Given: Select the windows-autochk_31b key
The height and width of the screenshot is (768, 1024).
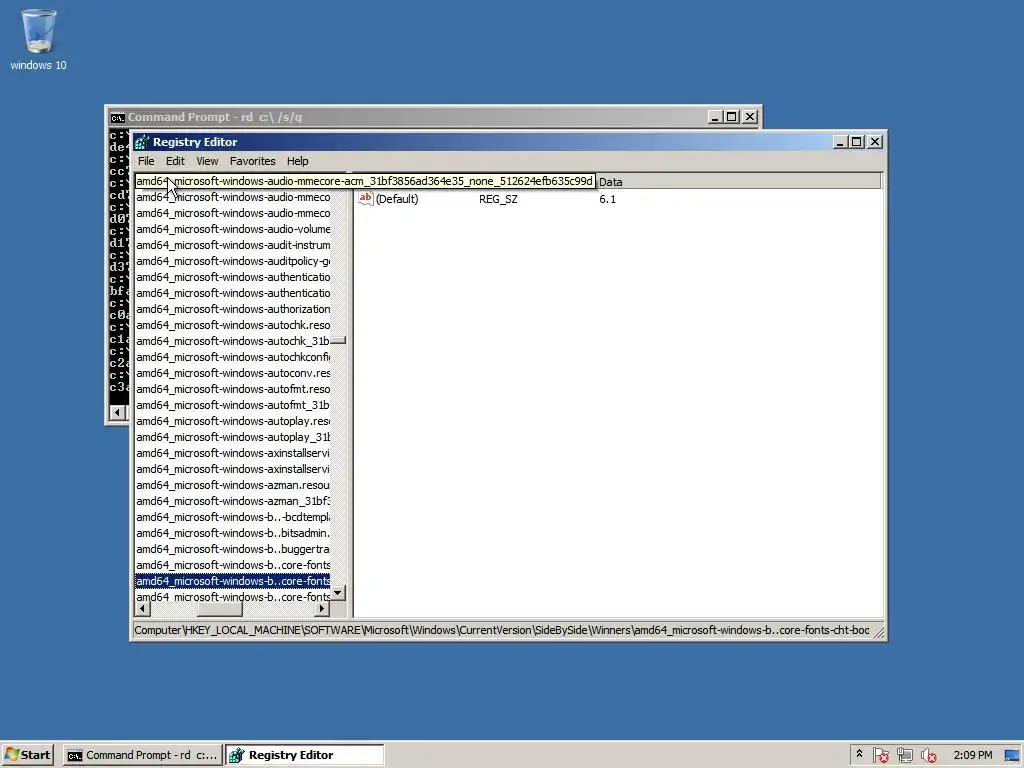Looking at the screenshot, I should click(232, 341).
